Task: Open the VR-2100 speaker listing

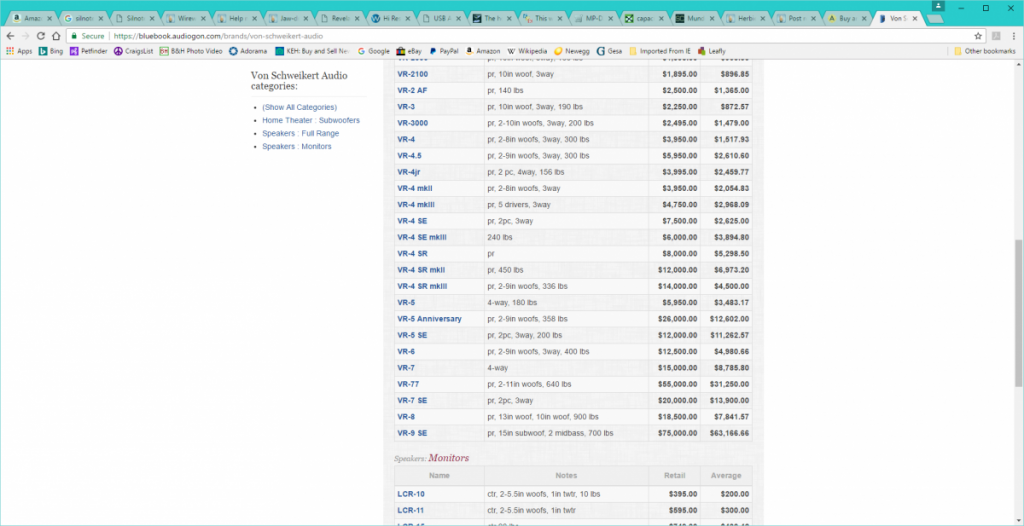Action: 412,74
